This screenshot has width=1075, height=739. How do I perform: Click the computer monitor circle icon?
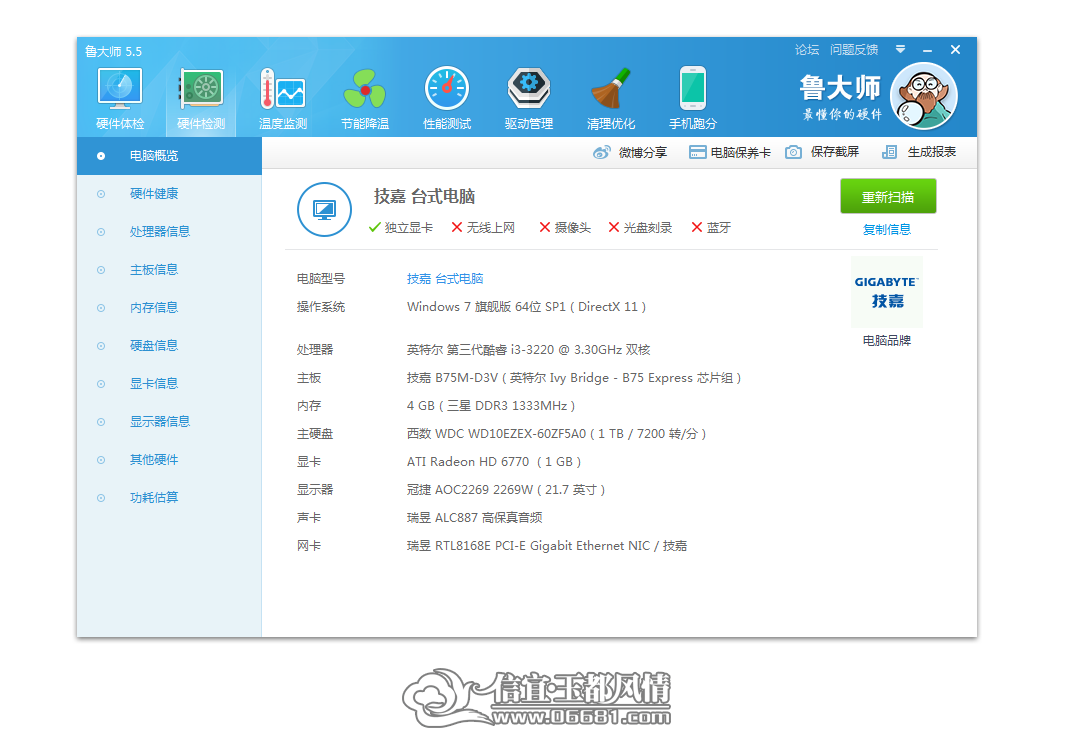(324, 209)
